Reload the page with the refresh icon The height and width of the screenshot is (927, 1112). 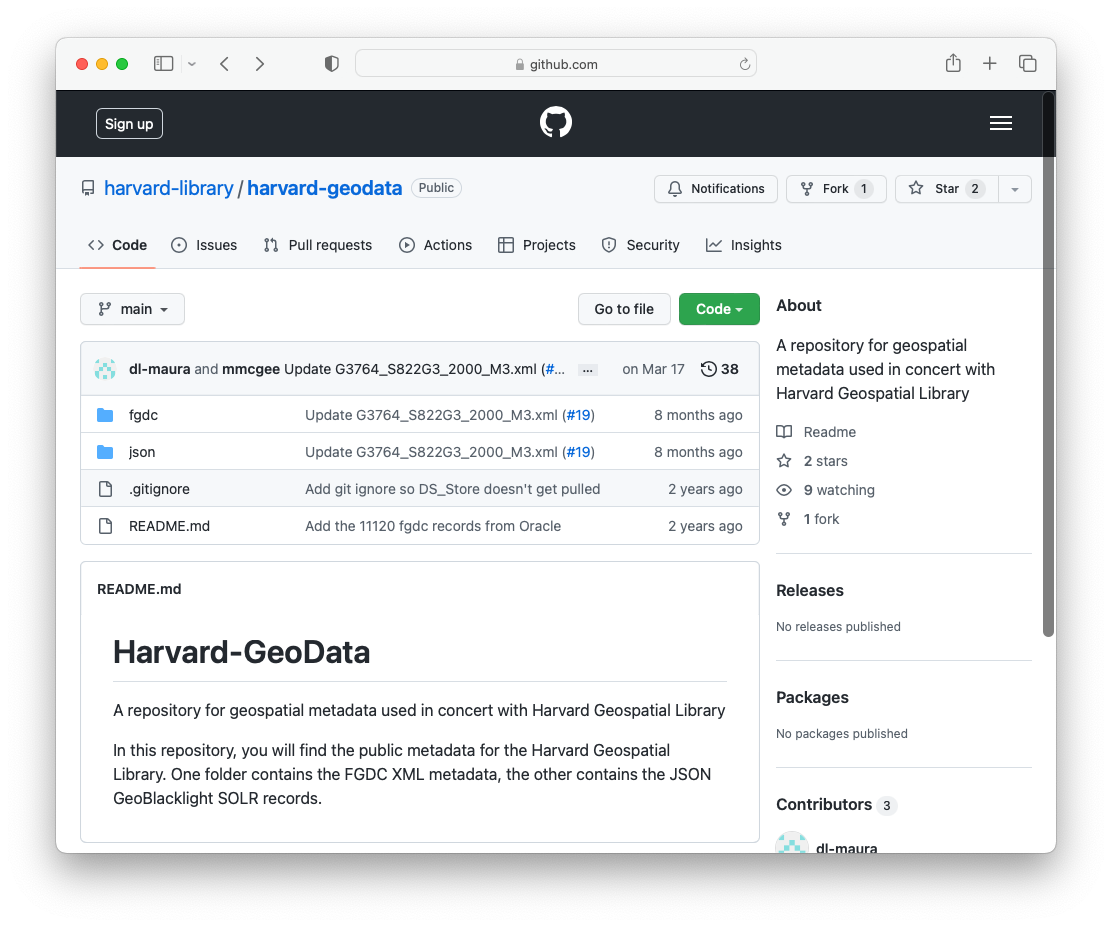click(x=745, y=65)
